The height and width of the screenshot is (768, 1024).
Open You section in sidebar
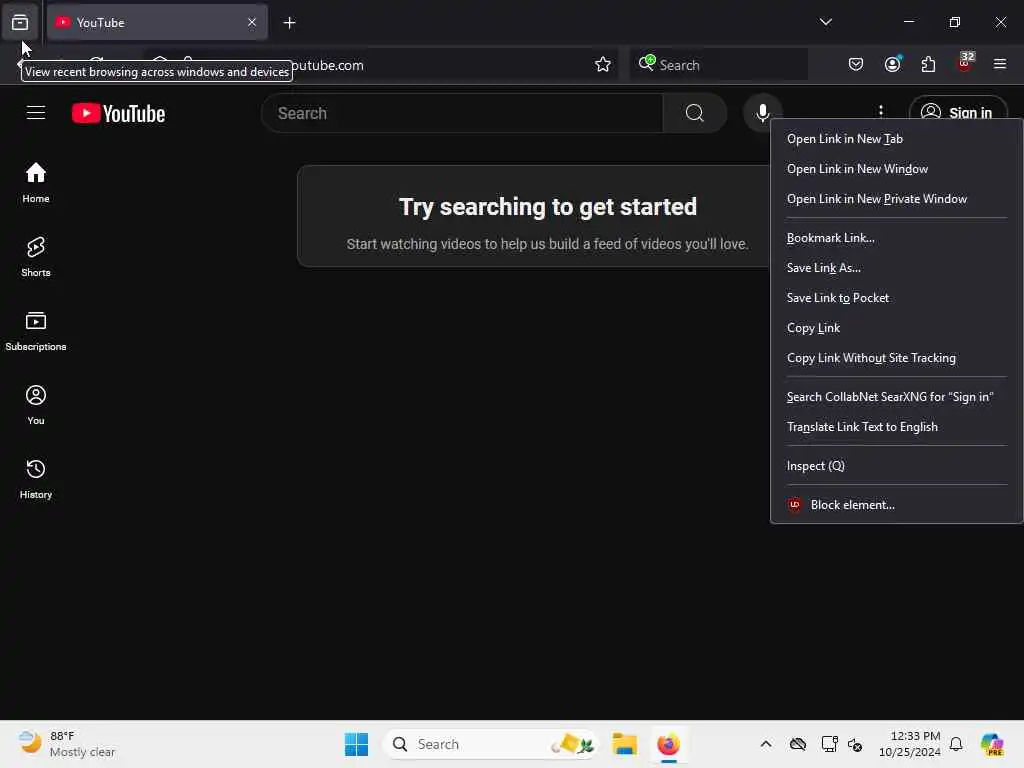[x=36, y=405]
